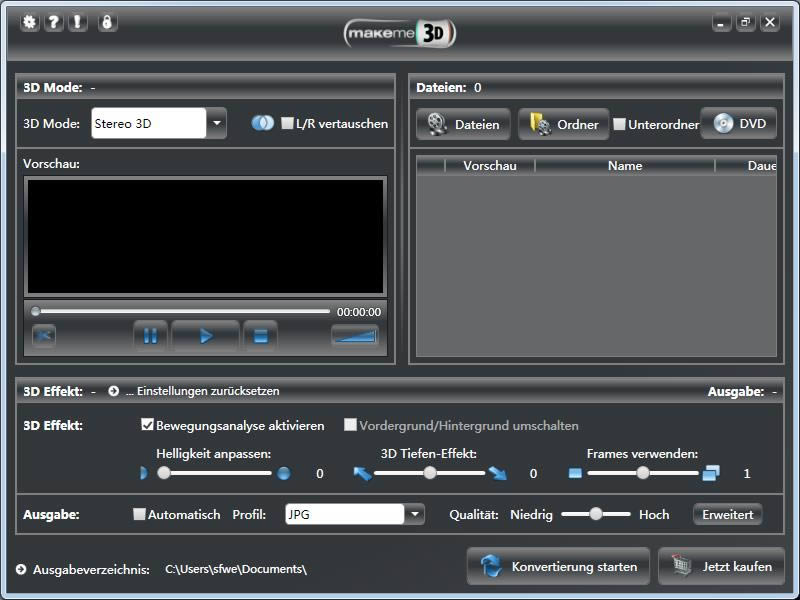800x600 pixels.
Task: Add files with the Dateien button
Action: pyautogui.click(x=463, y=124)
